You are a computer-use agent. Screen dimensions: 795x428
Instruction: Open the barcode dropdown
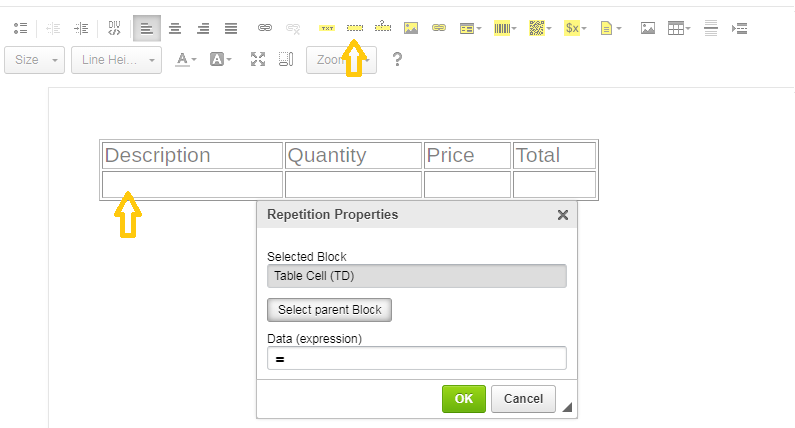click(505, 28)
